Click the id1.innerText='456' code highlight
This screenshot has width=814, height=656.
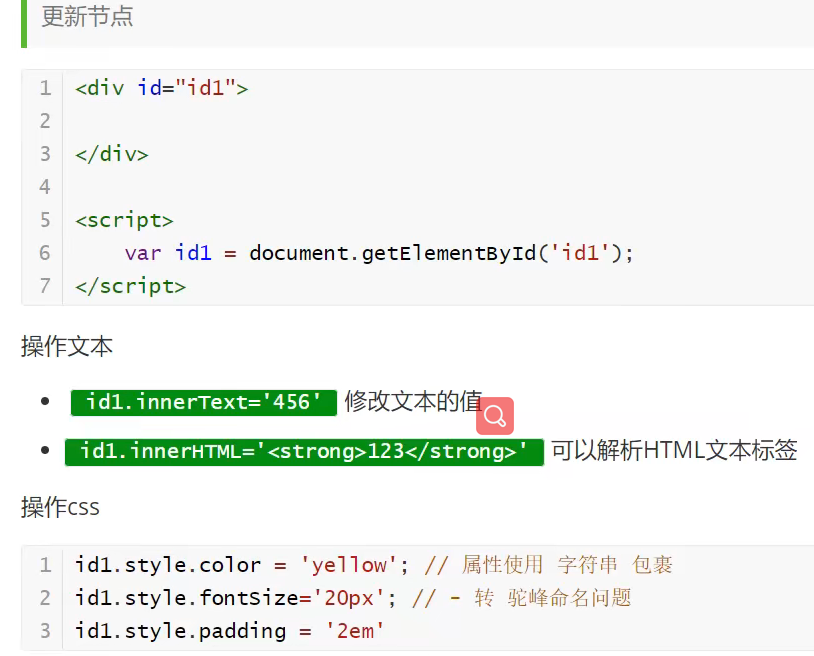tap(204, 402)
